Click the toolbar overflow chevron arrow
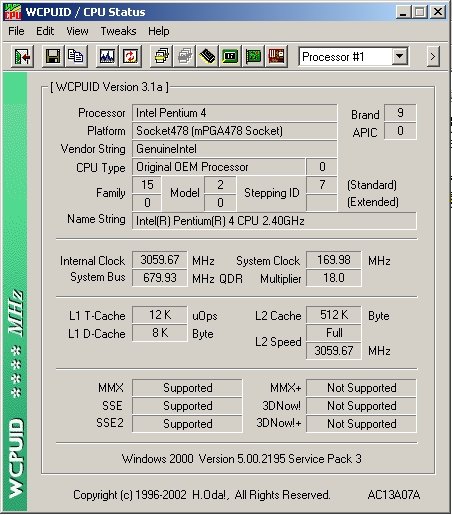This screenshot has width=452, height=515. point(433,56)
